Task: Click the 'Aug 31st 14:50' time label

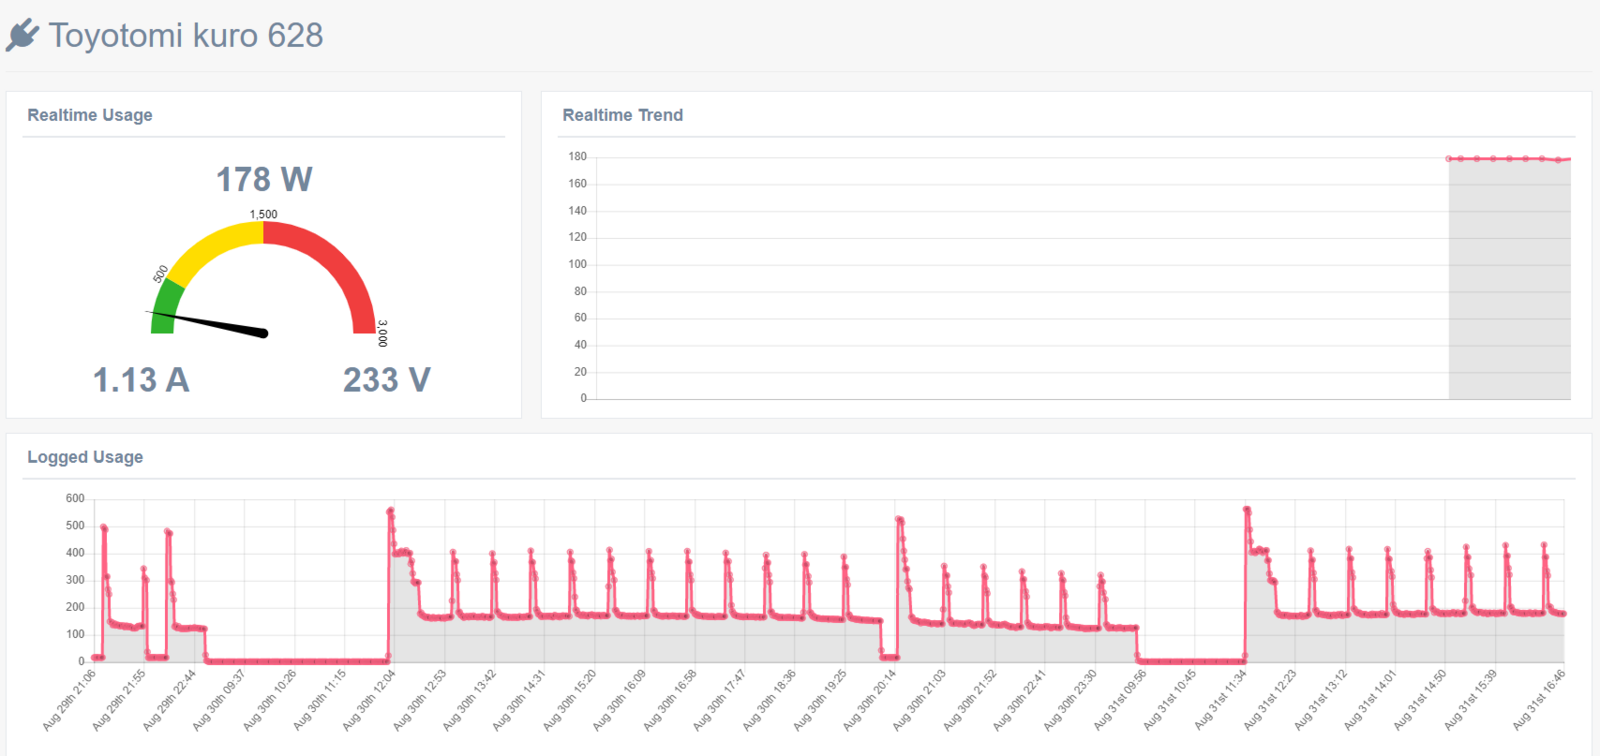Action: pos(1420,700)
